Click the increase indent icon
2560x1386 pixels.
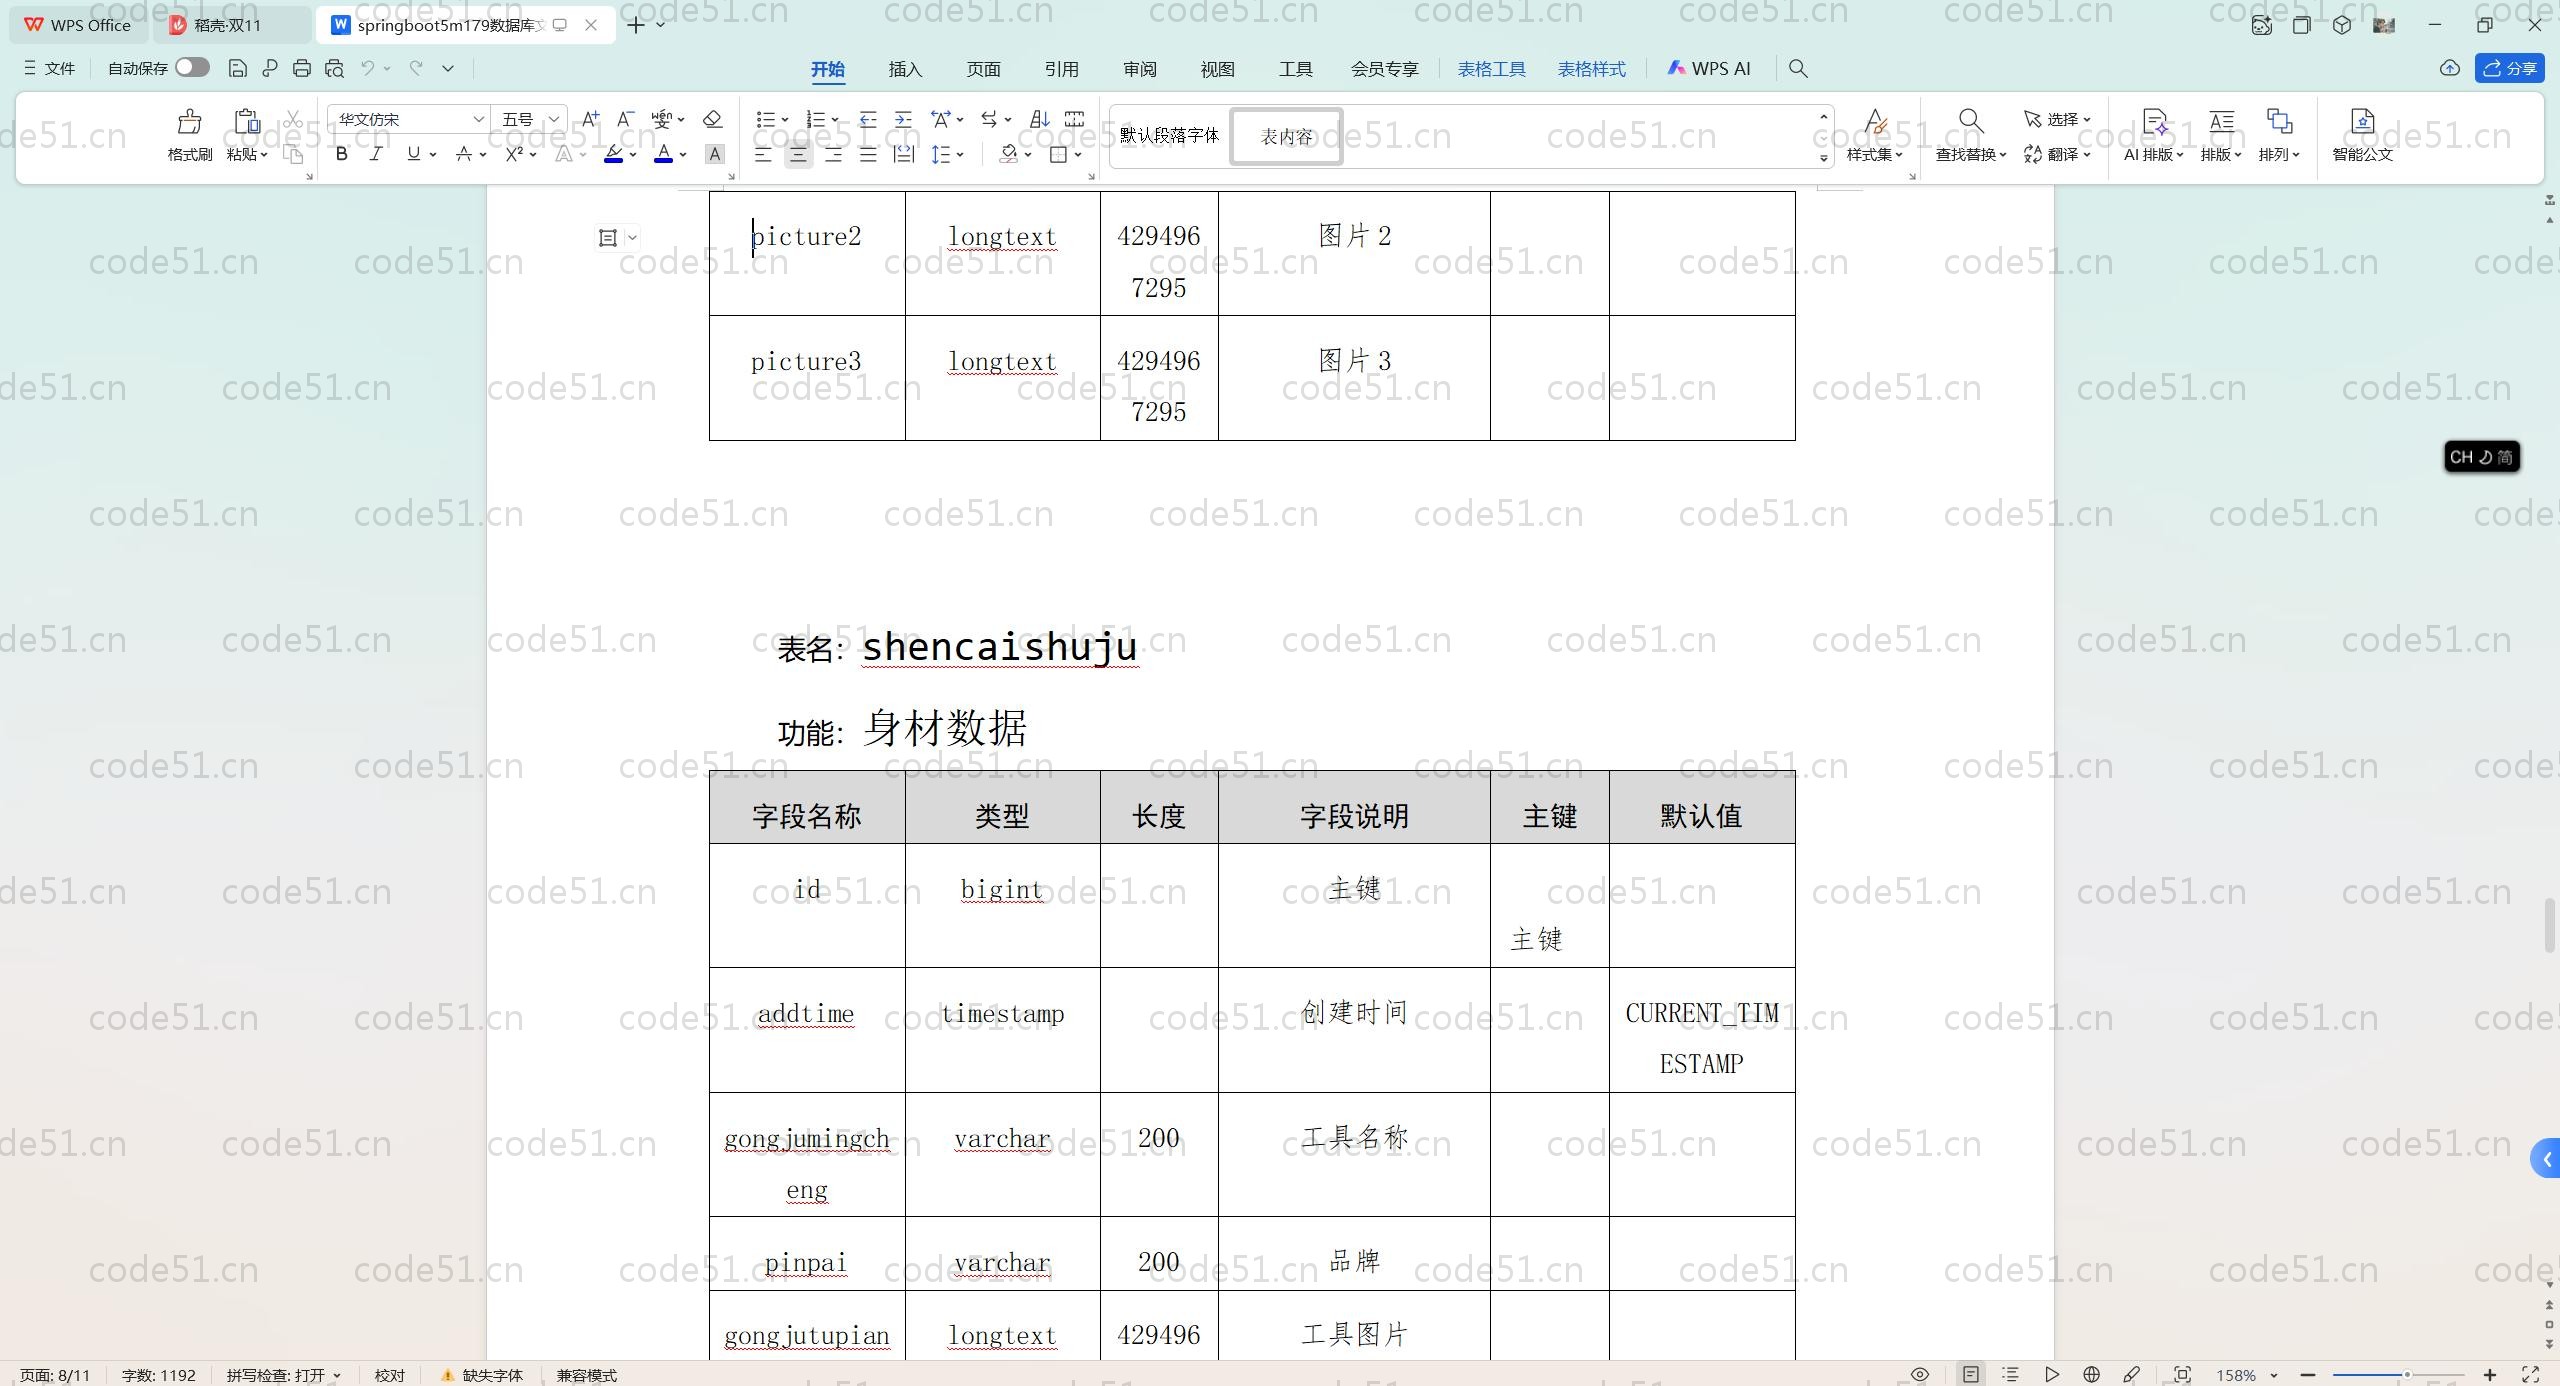pyautogui.click(x=903, y=119)
